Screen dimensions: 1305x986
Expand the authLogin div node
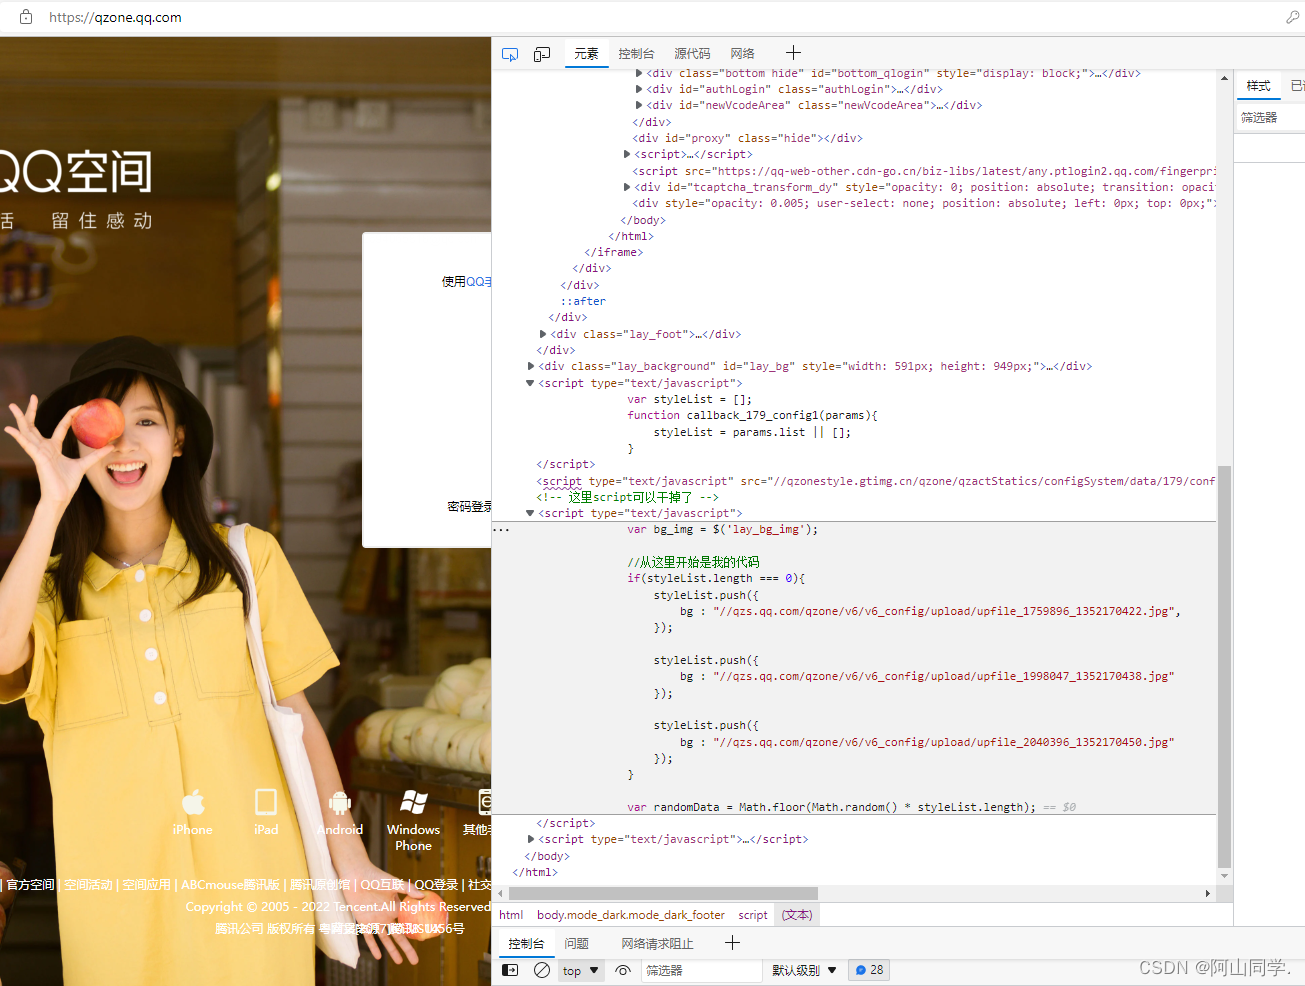pos(639,89)
